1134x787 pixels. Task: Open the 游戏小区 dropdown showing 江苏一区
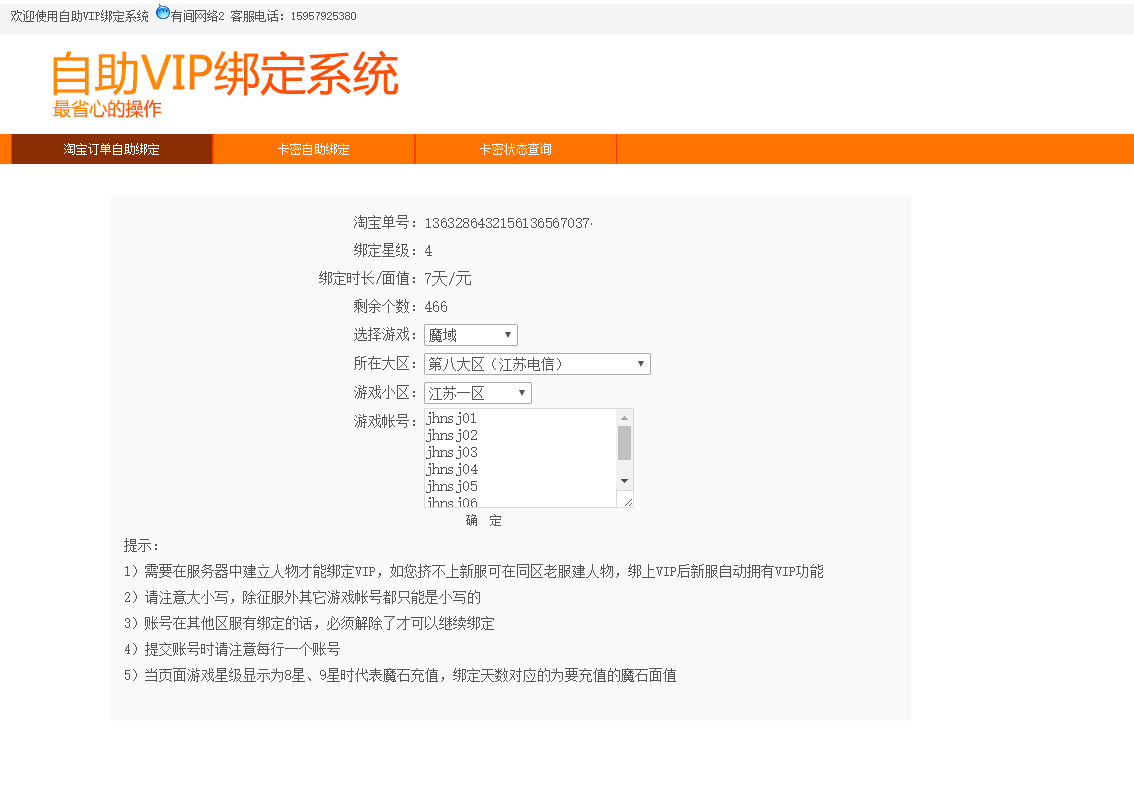[475, 392]
